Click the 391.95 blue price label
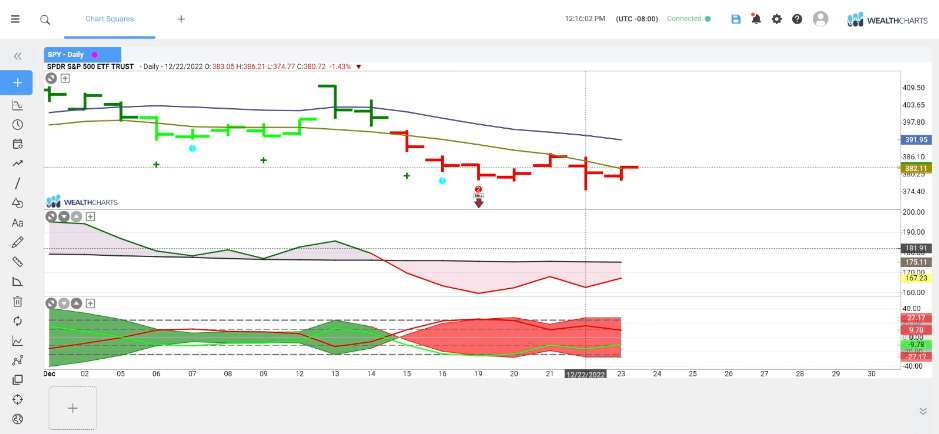939x434 pixels. tap(917, 139)
